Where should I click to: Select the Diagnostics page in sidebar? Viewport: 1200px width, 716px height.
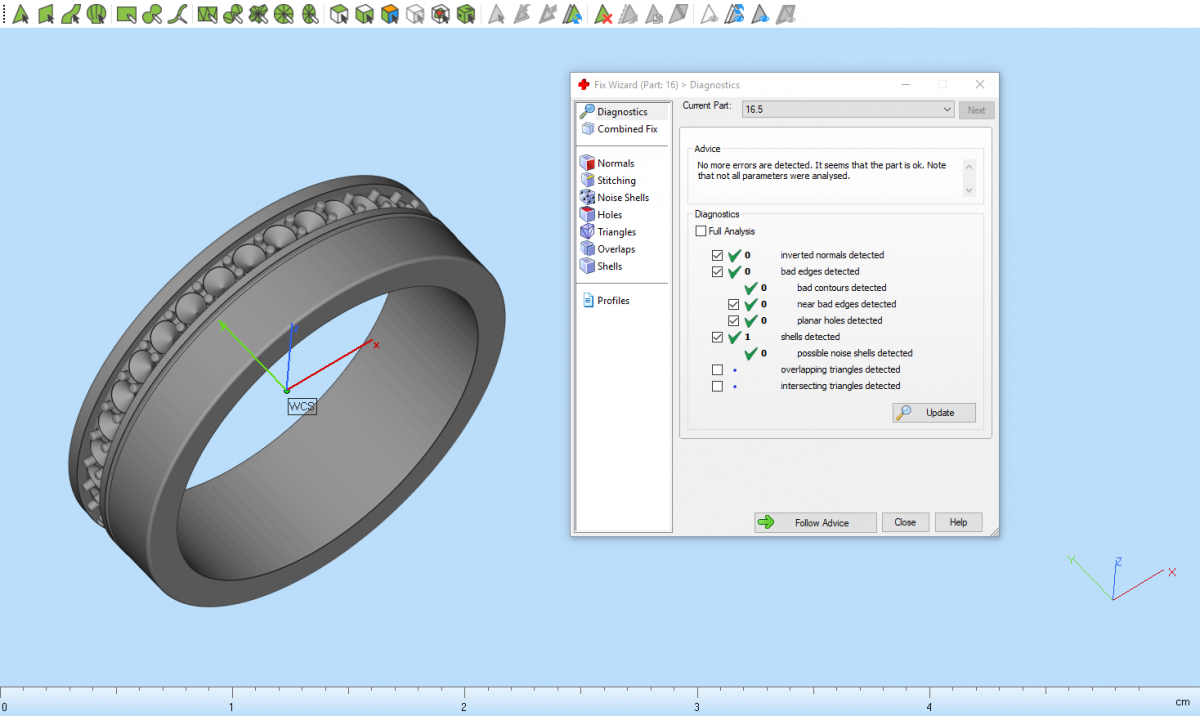[x=621, y=112]
